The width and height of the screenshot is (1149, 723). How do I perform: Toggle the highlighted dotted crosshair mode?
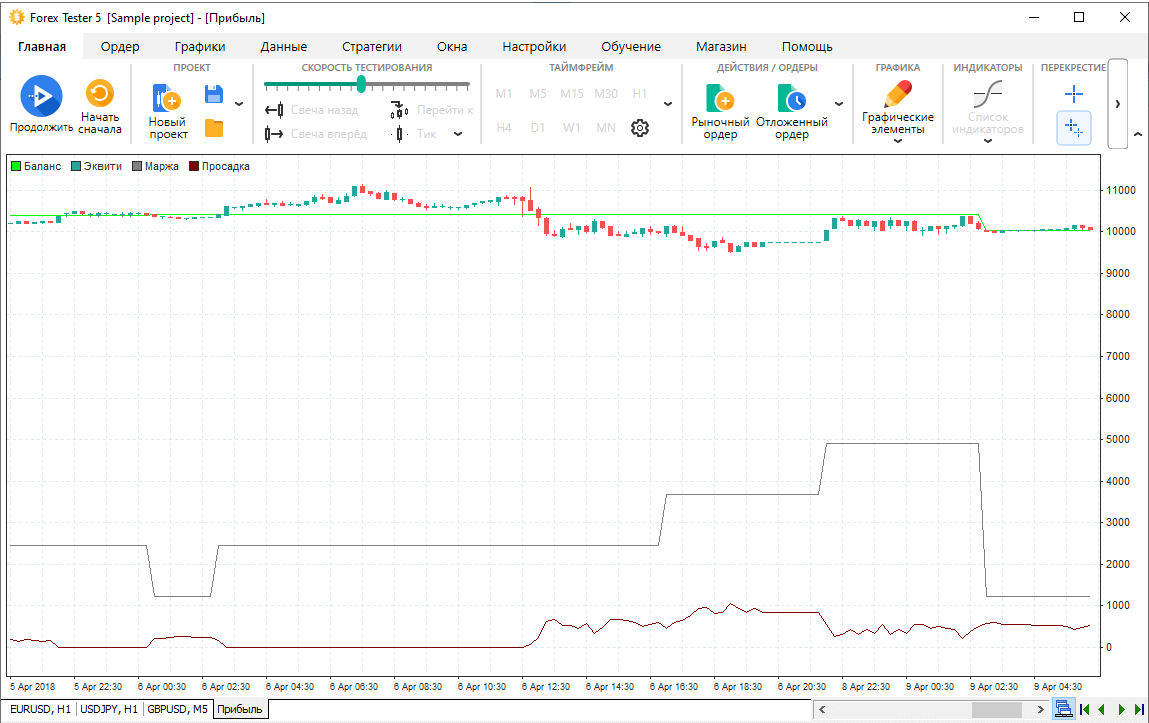coord(1074,128)
